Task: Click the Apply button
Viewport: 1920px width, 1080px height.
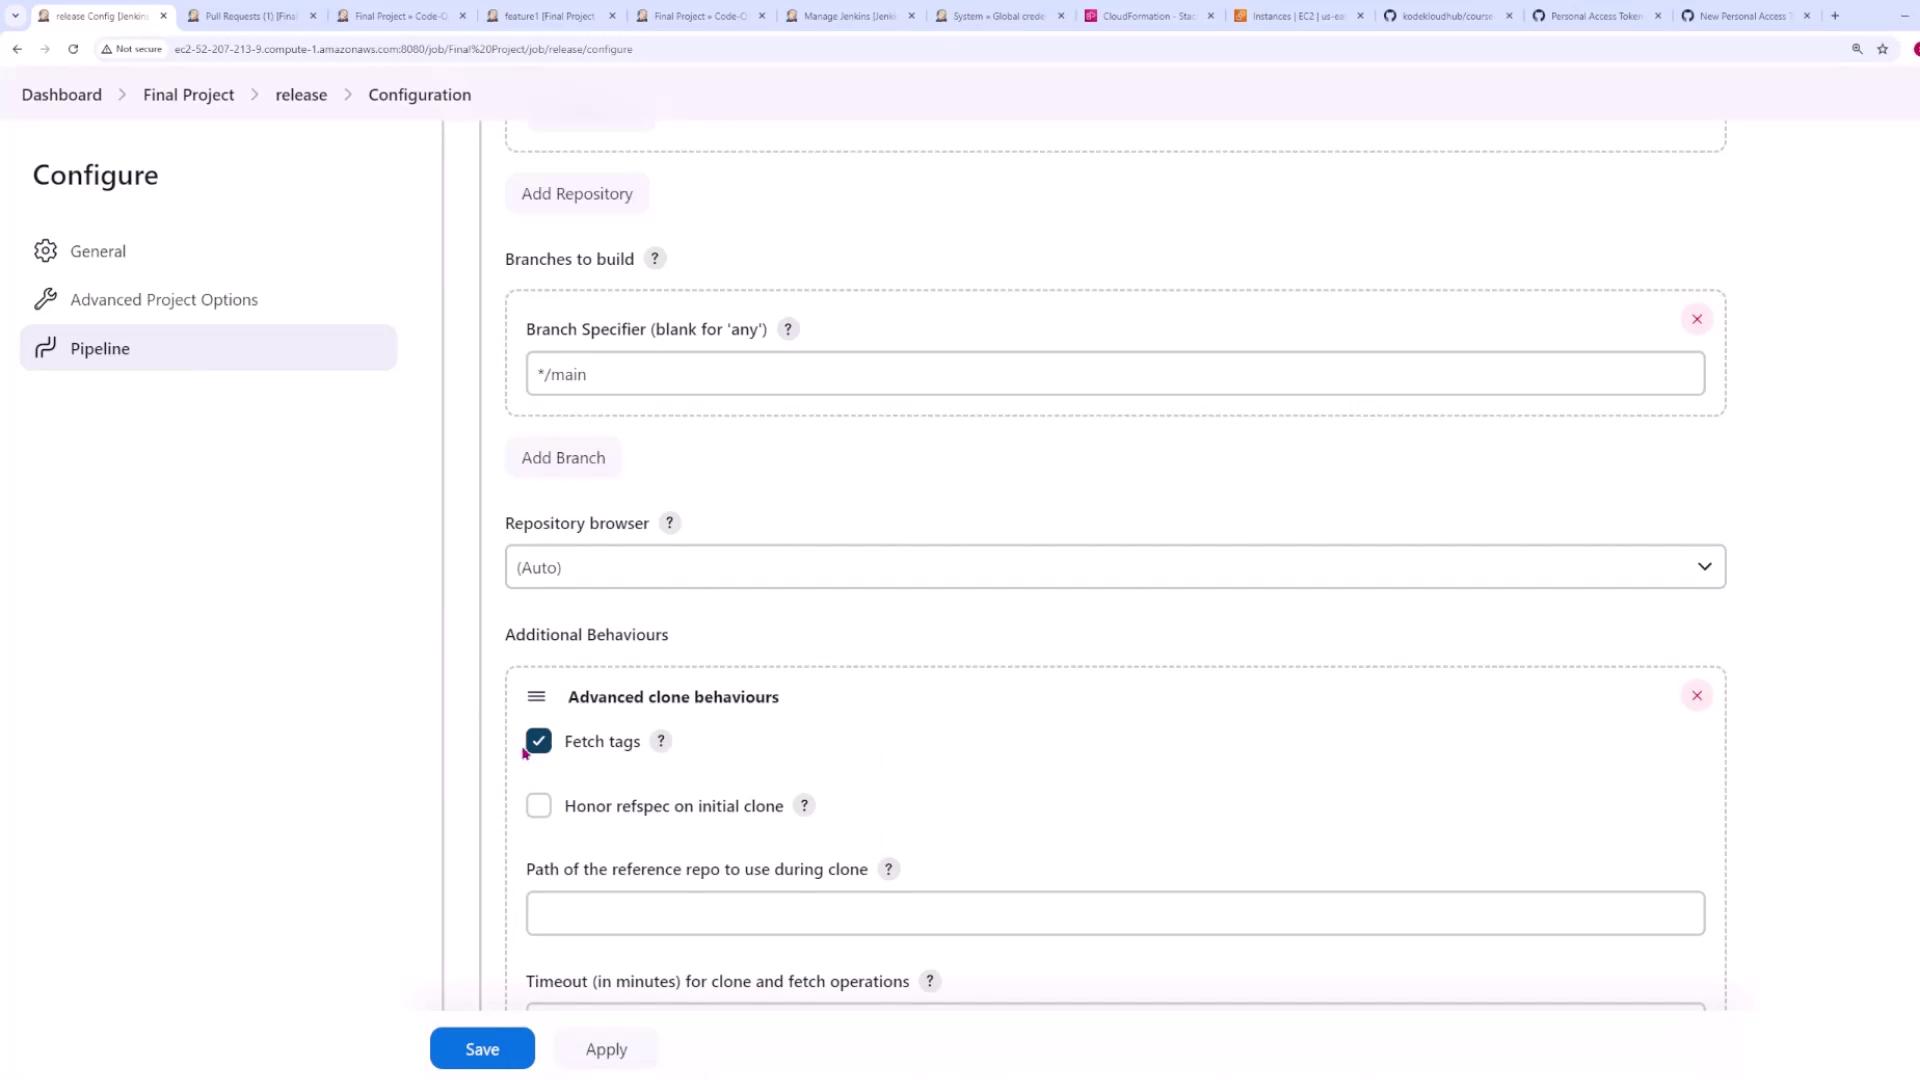Action: (606, 1049)
